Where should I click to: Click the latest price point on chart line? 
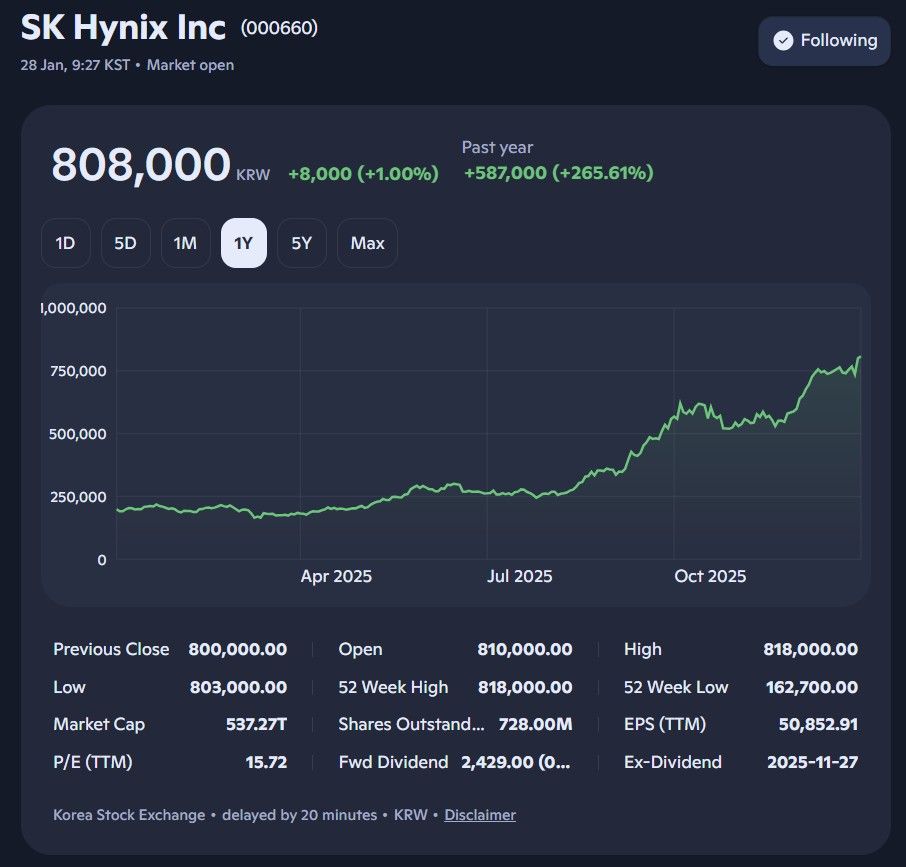click(860, 357)
